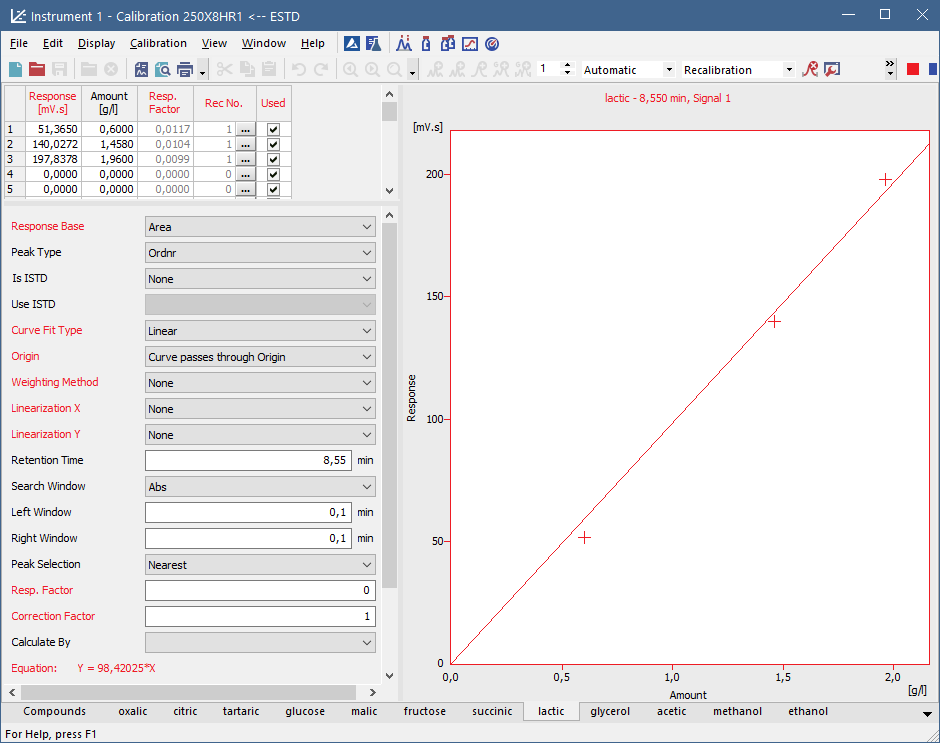Open the Calibration menu
Image resolution: width=940 pixels, height=743 pixels.
[x=158, y=44]
